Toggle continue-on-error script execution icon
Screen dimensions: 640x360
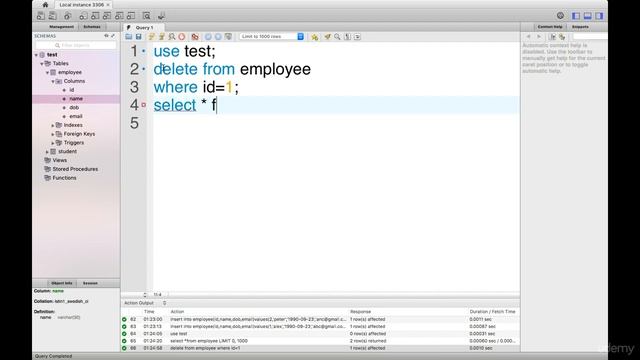(195, 37)
